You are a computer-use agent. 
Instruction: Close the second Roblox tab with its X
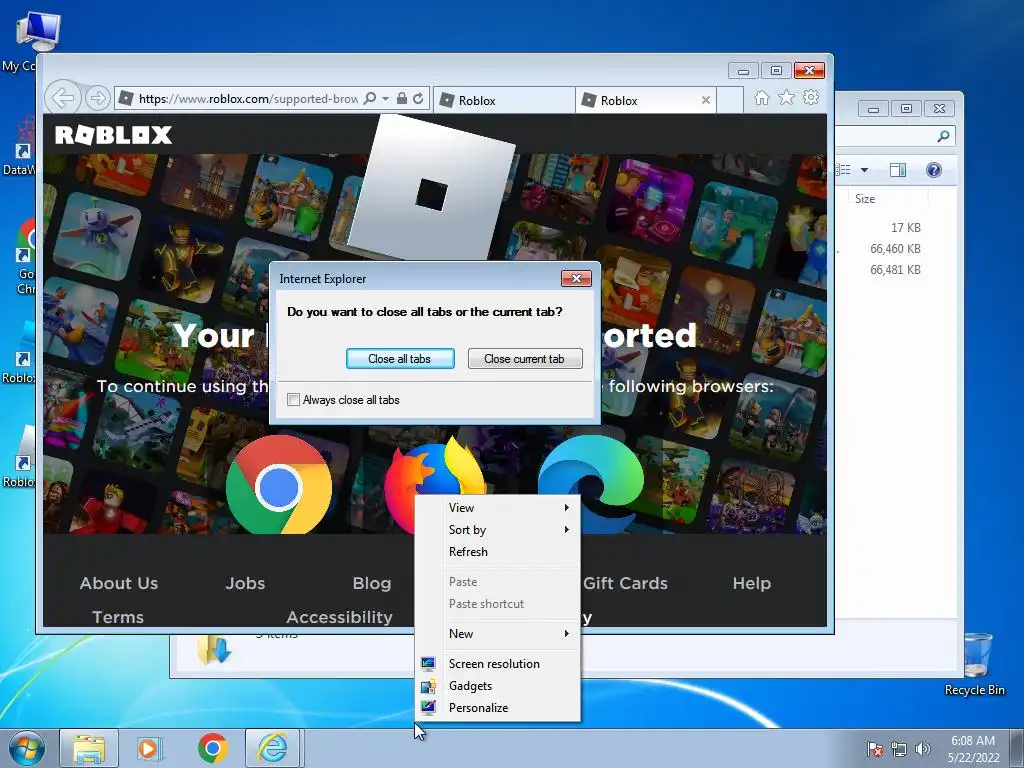[x=706, y=100]
